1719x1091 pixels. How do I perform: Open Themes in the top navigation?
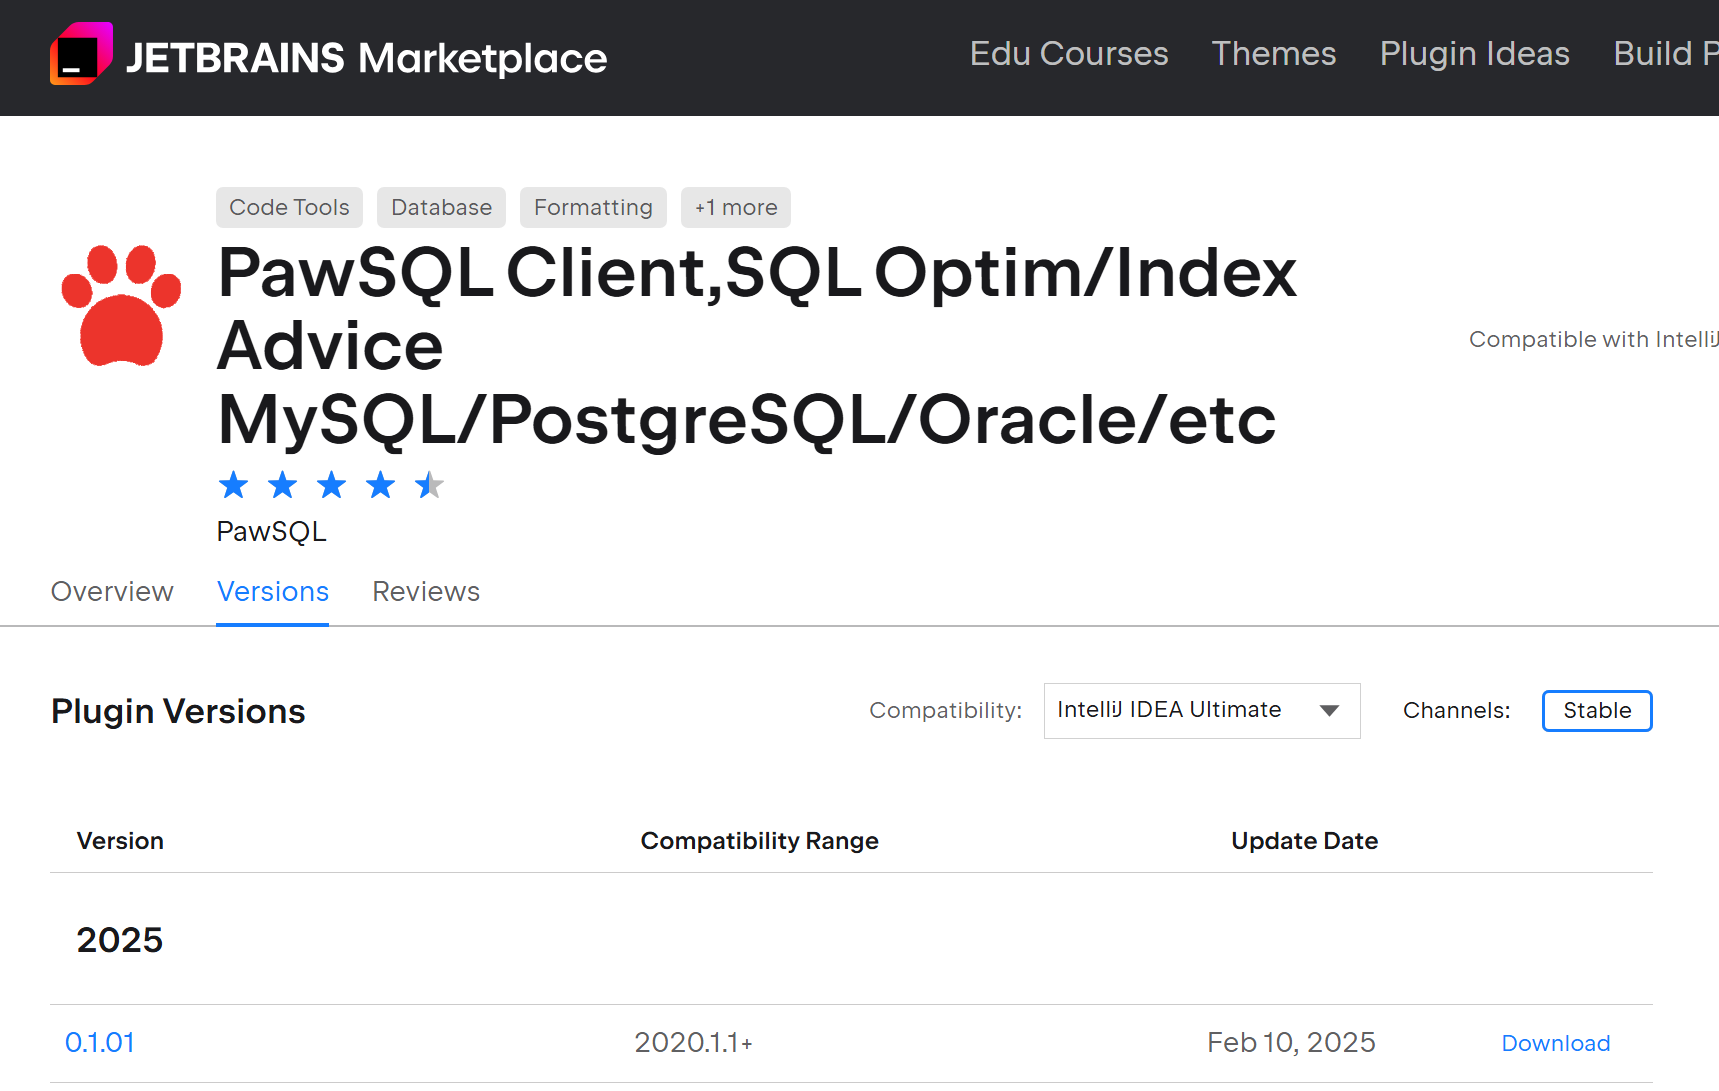[1273, 54]
